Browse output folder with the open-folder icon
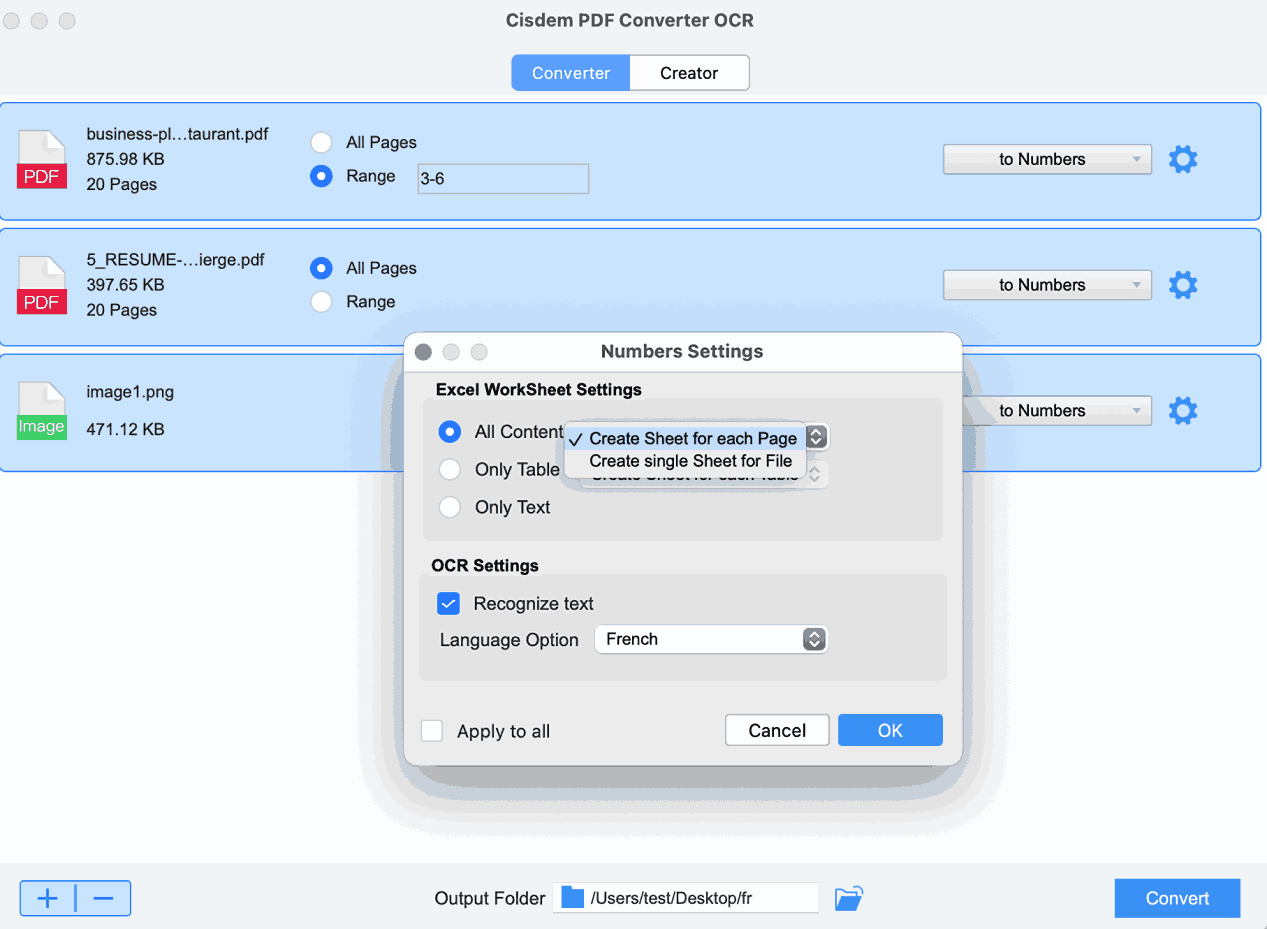Image resolution: width=1267 pixels, height=929 pixels. pyautogui.click(x=848, y=898)
